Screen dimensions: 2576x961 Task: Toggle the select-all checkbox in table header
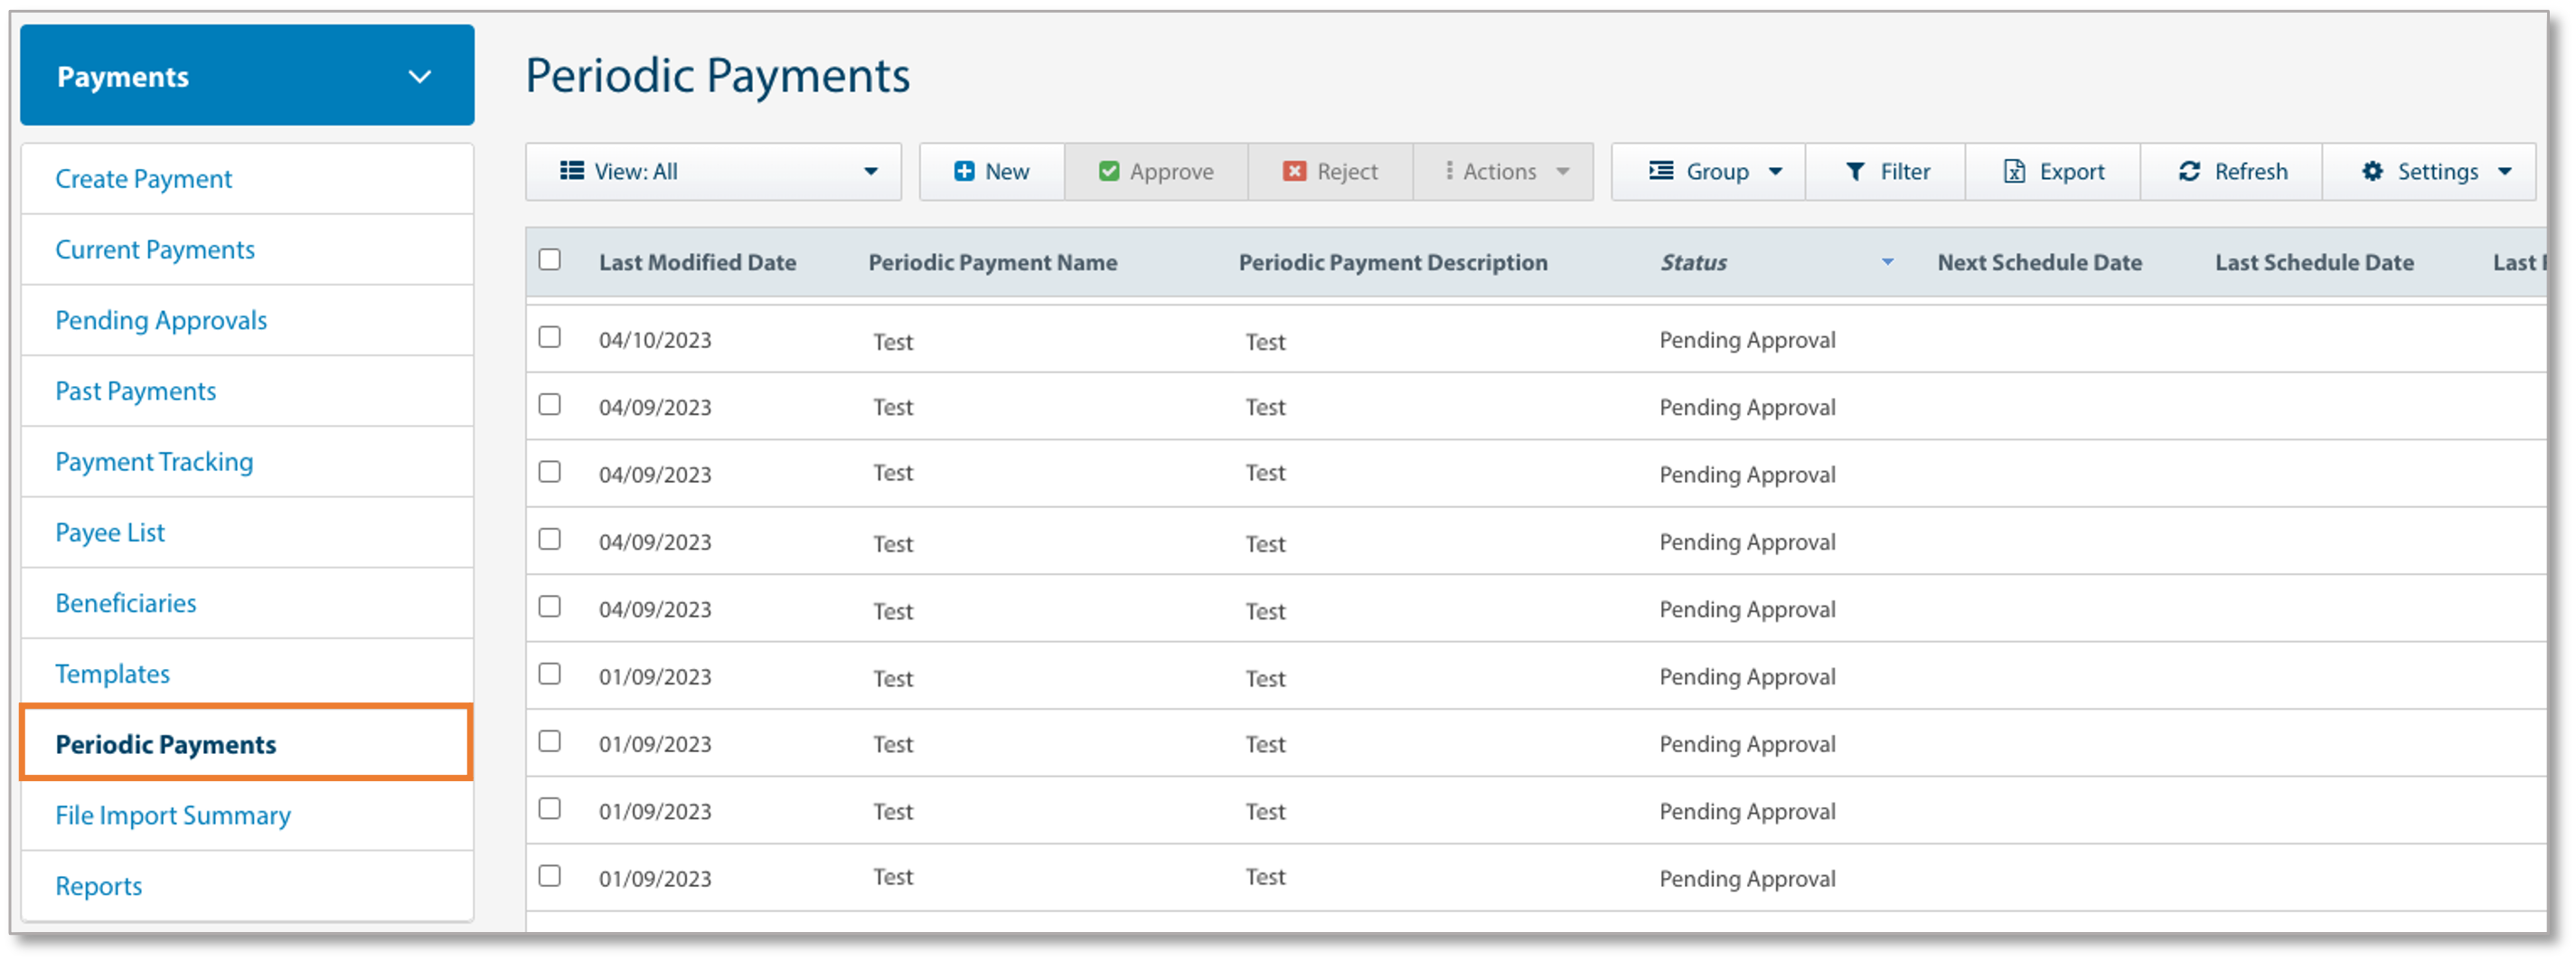[x=549, y=260]
